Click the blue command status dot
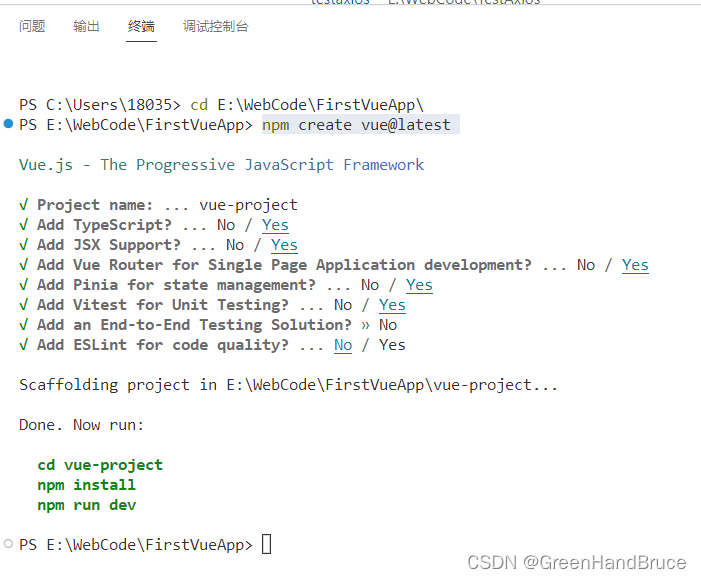Image resolution: width=701 pixels, height=579 pixels. 8,123
